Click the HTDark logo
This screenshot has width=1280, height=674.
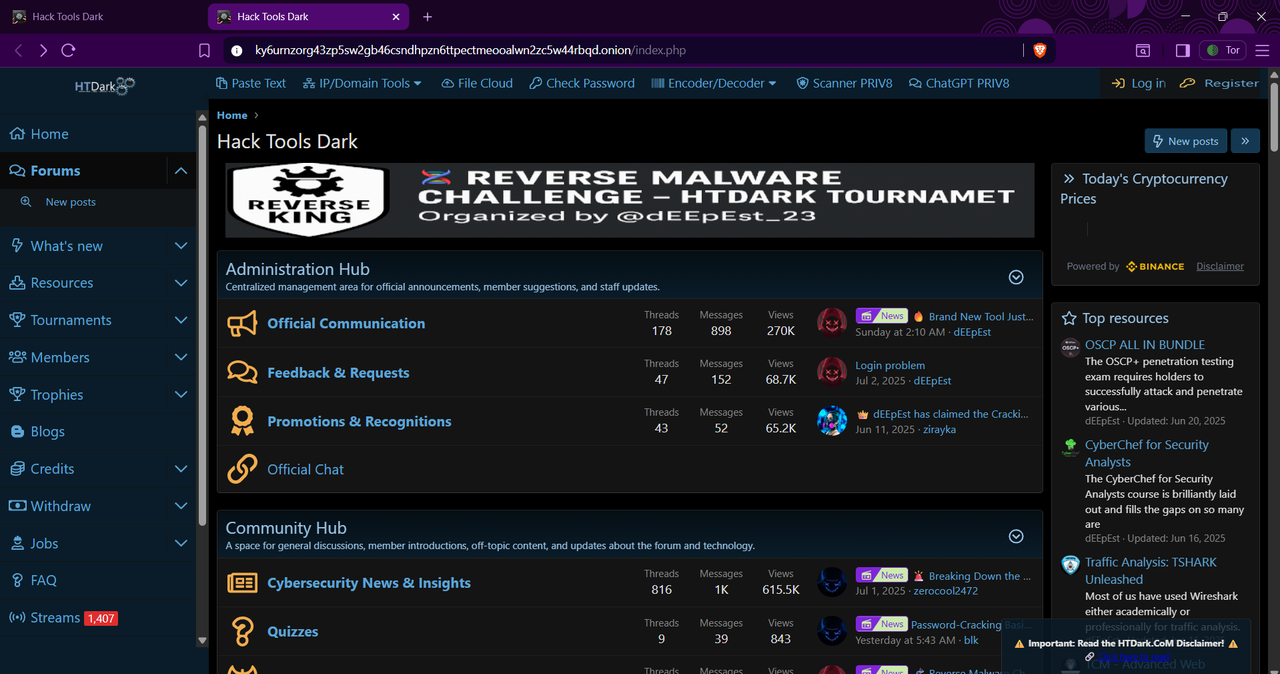point(104,87)
